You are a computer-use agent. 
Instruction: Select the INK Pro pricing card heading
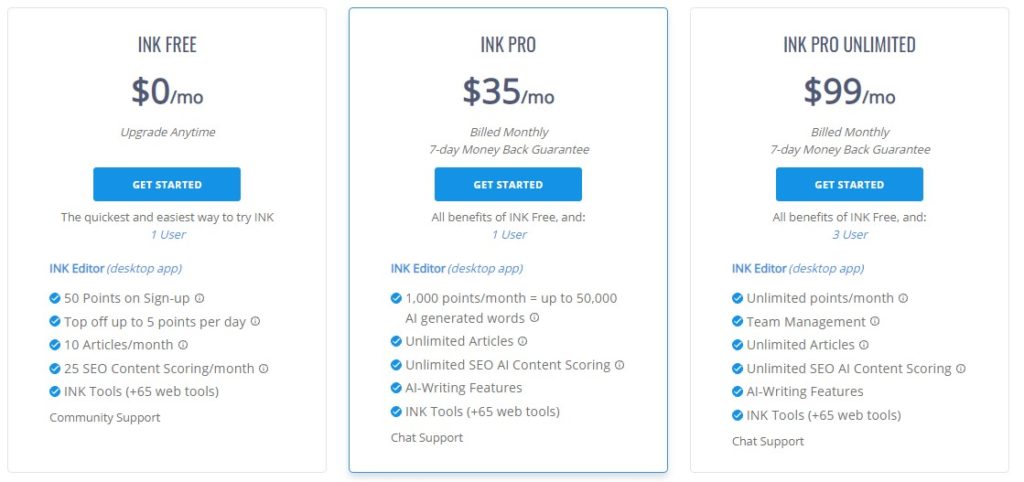pyautogui.click(x=508, y=44)
